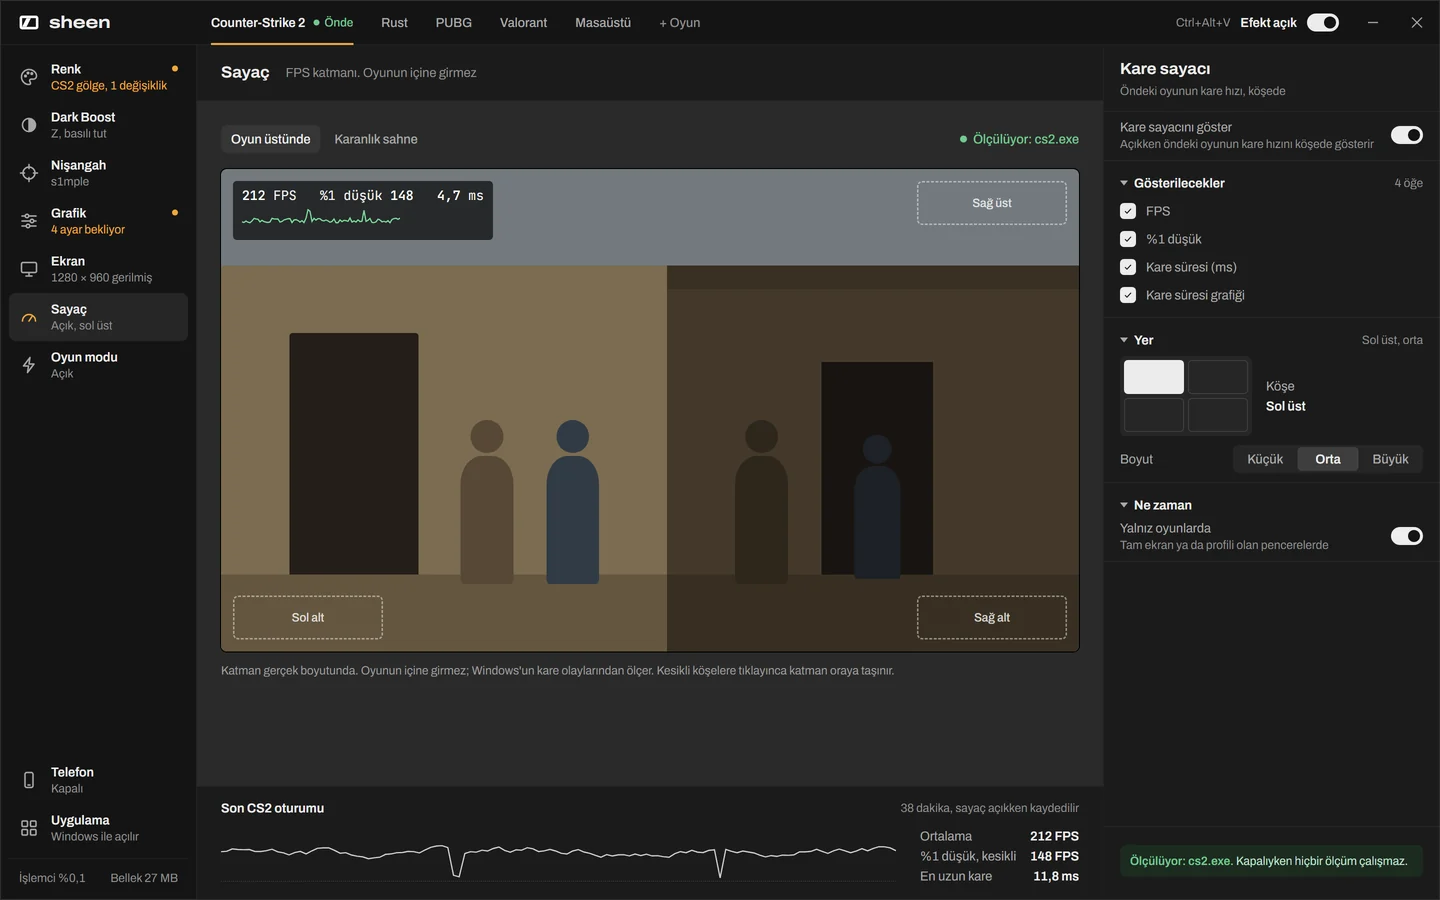This screenshot has height=900, width=1440.
Task: Pick the bottom-right cell in Yer grid
Action: [x=1218, y=414]
